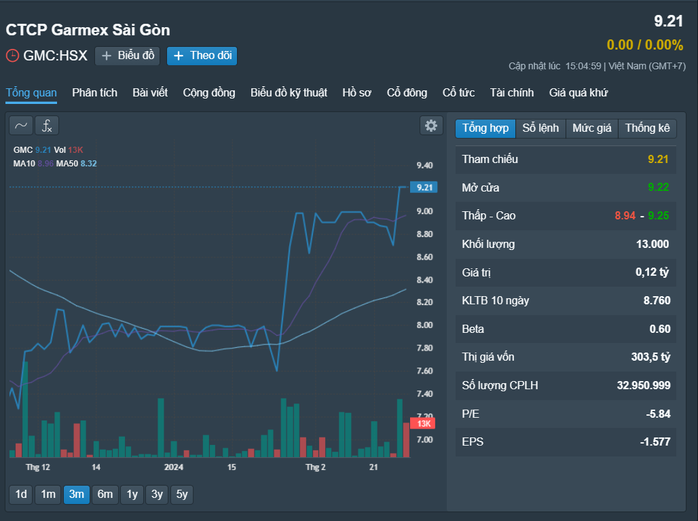Click the MA10 legend entry
Viewport: 698px width, 521px height.
pos(33,163)
